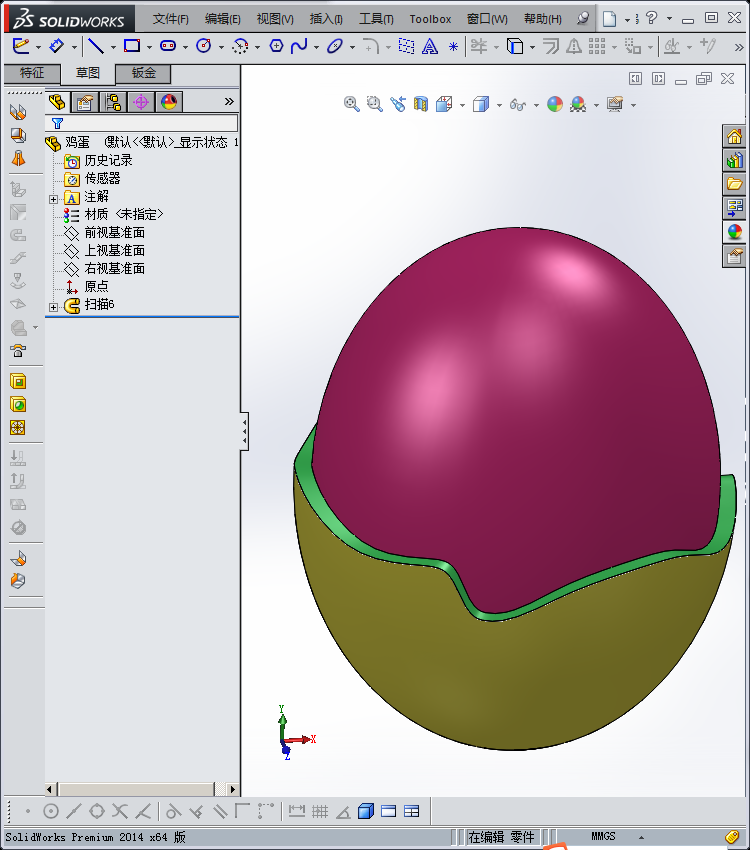Select the Ellipse sketch tool

(x=335, y=46)
